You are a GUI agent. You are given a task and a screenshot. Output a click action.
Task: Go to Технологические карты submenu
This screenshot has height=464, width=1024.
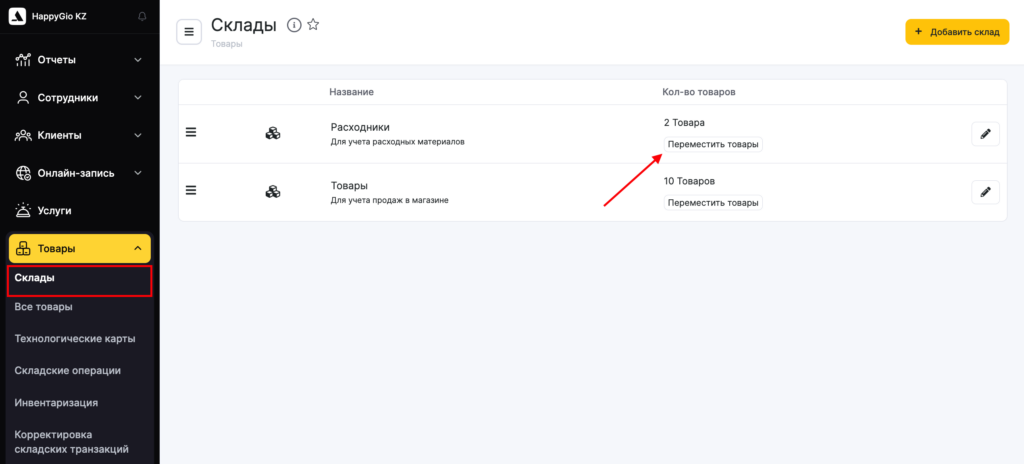[x=75, y=339]
